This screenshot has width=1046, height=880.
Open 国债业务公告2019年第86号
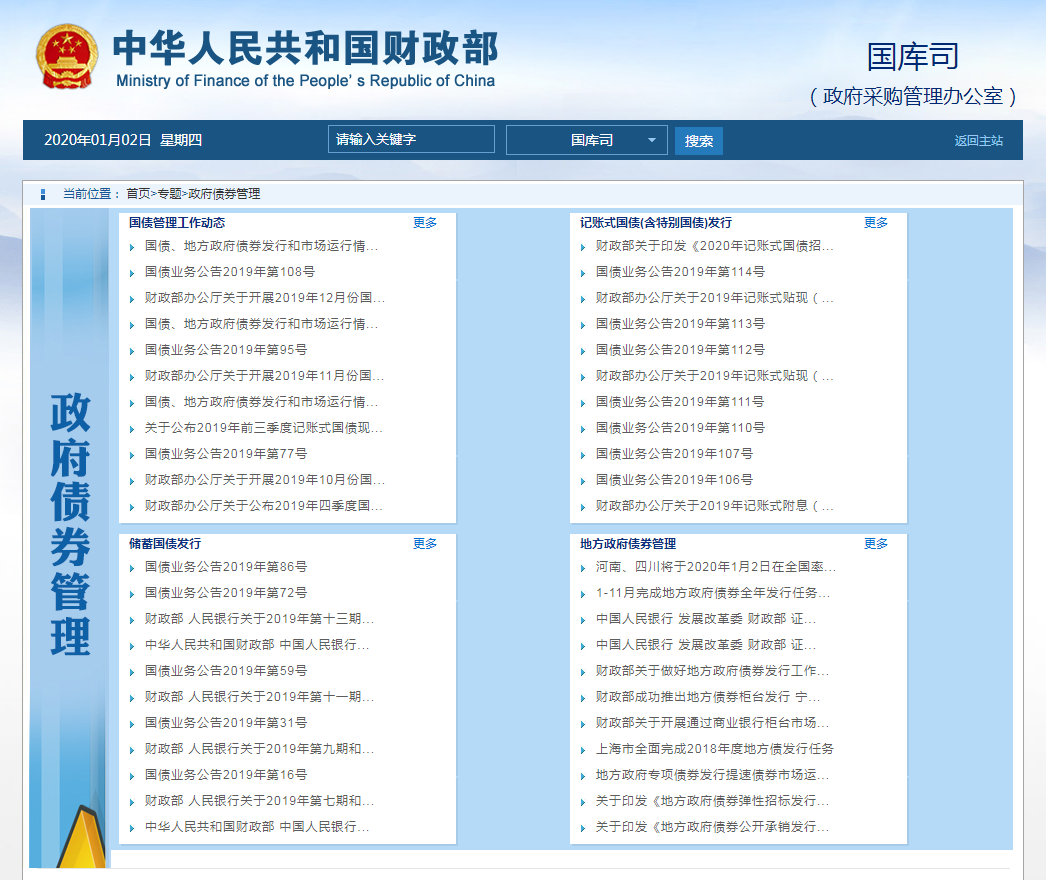tap(226, 566)
